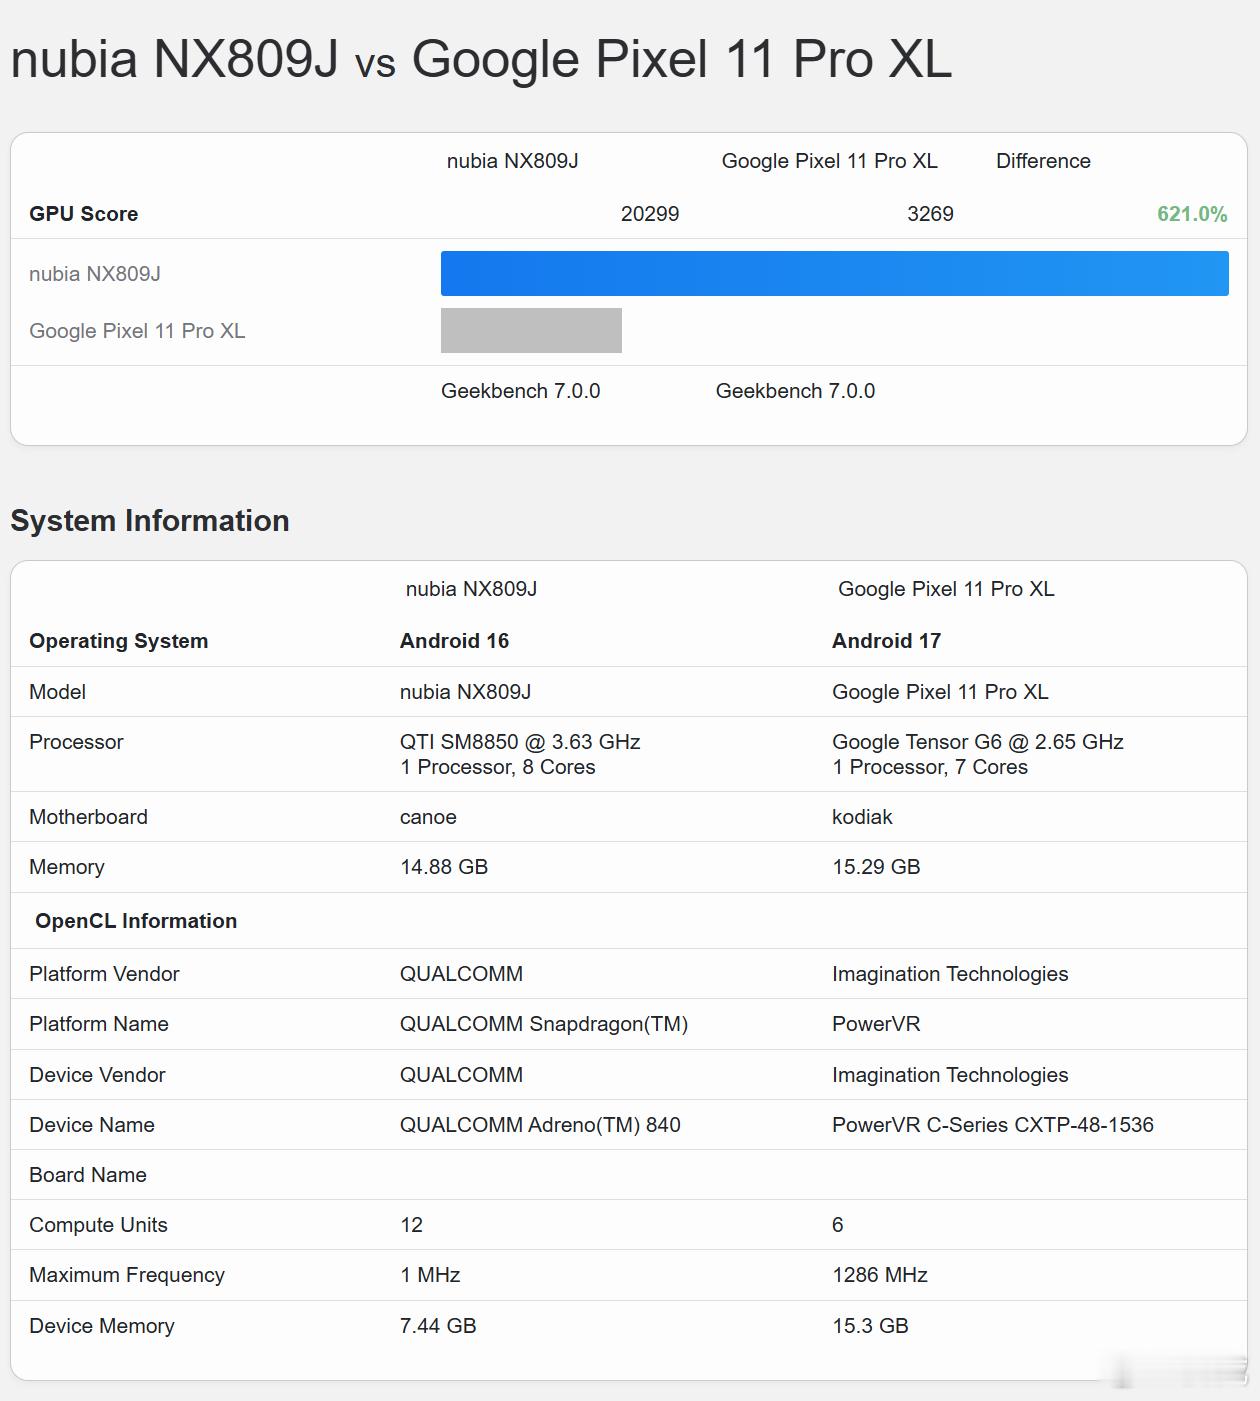Click nubia NX809J header in System Information table
The image size is (1260, 1401).
coord(472,589)
